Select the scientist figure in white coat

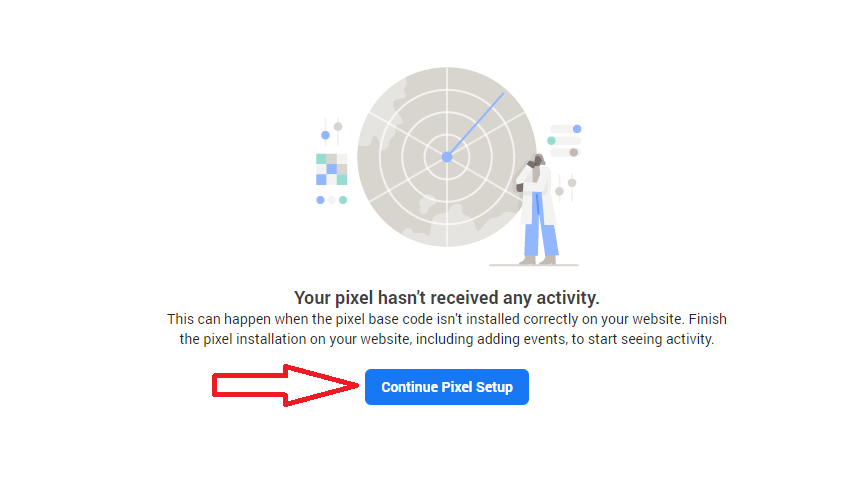(x=538, y=208)
